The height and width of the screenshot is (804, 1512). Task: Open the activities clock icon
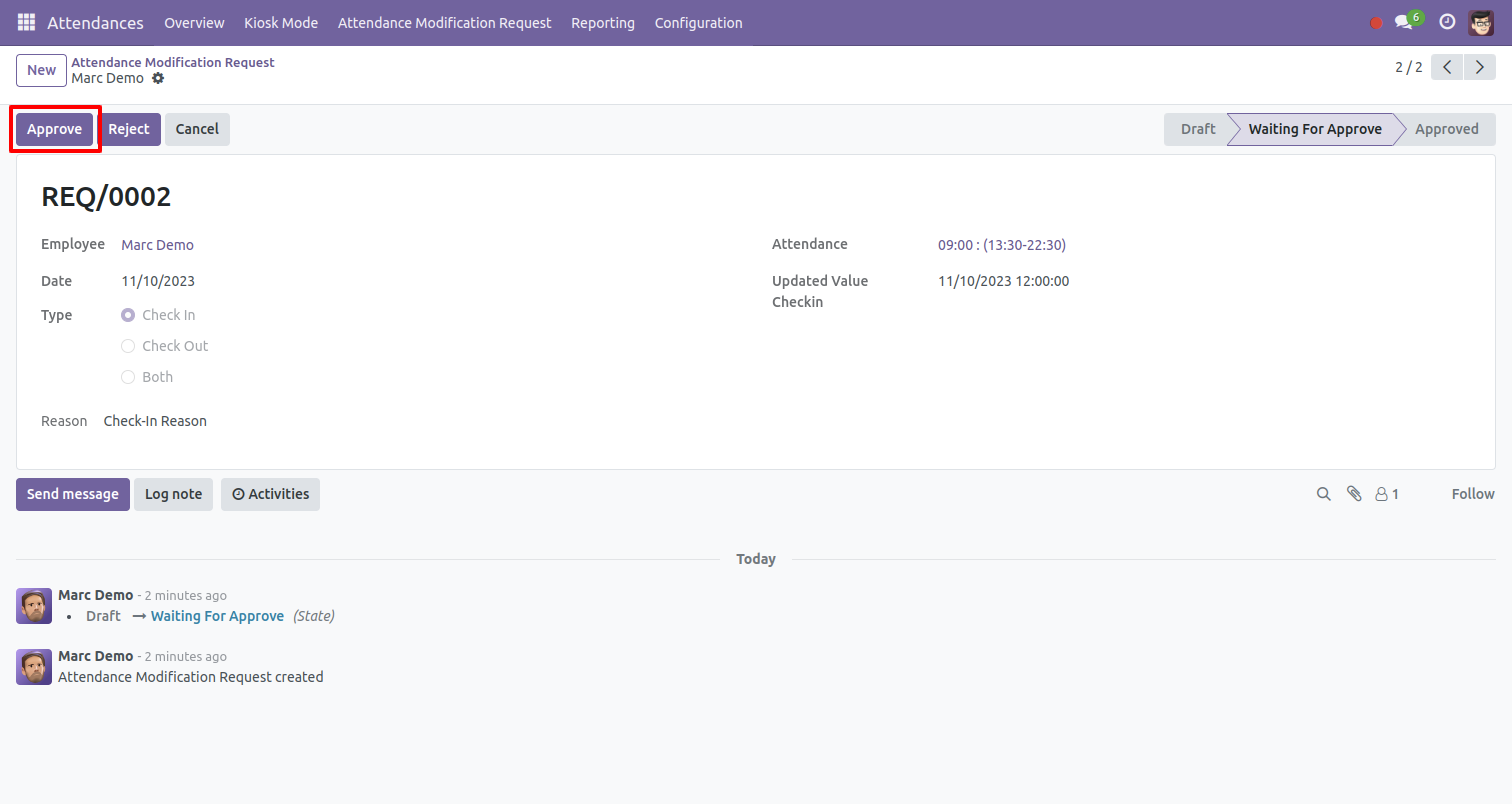pos(1447,22)
